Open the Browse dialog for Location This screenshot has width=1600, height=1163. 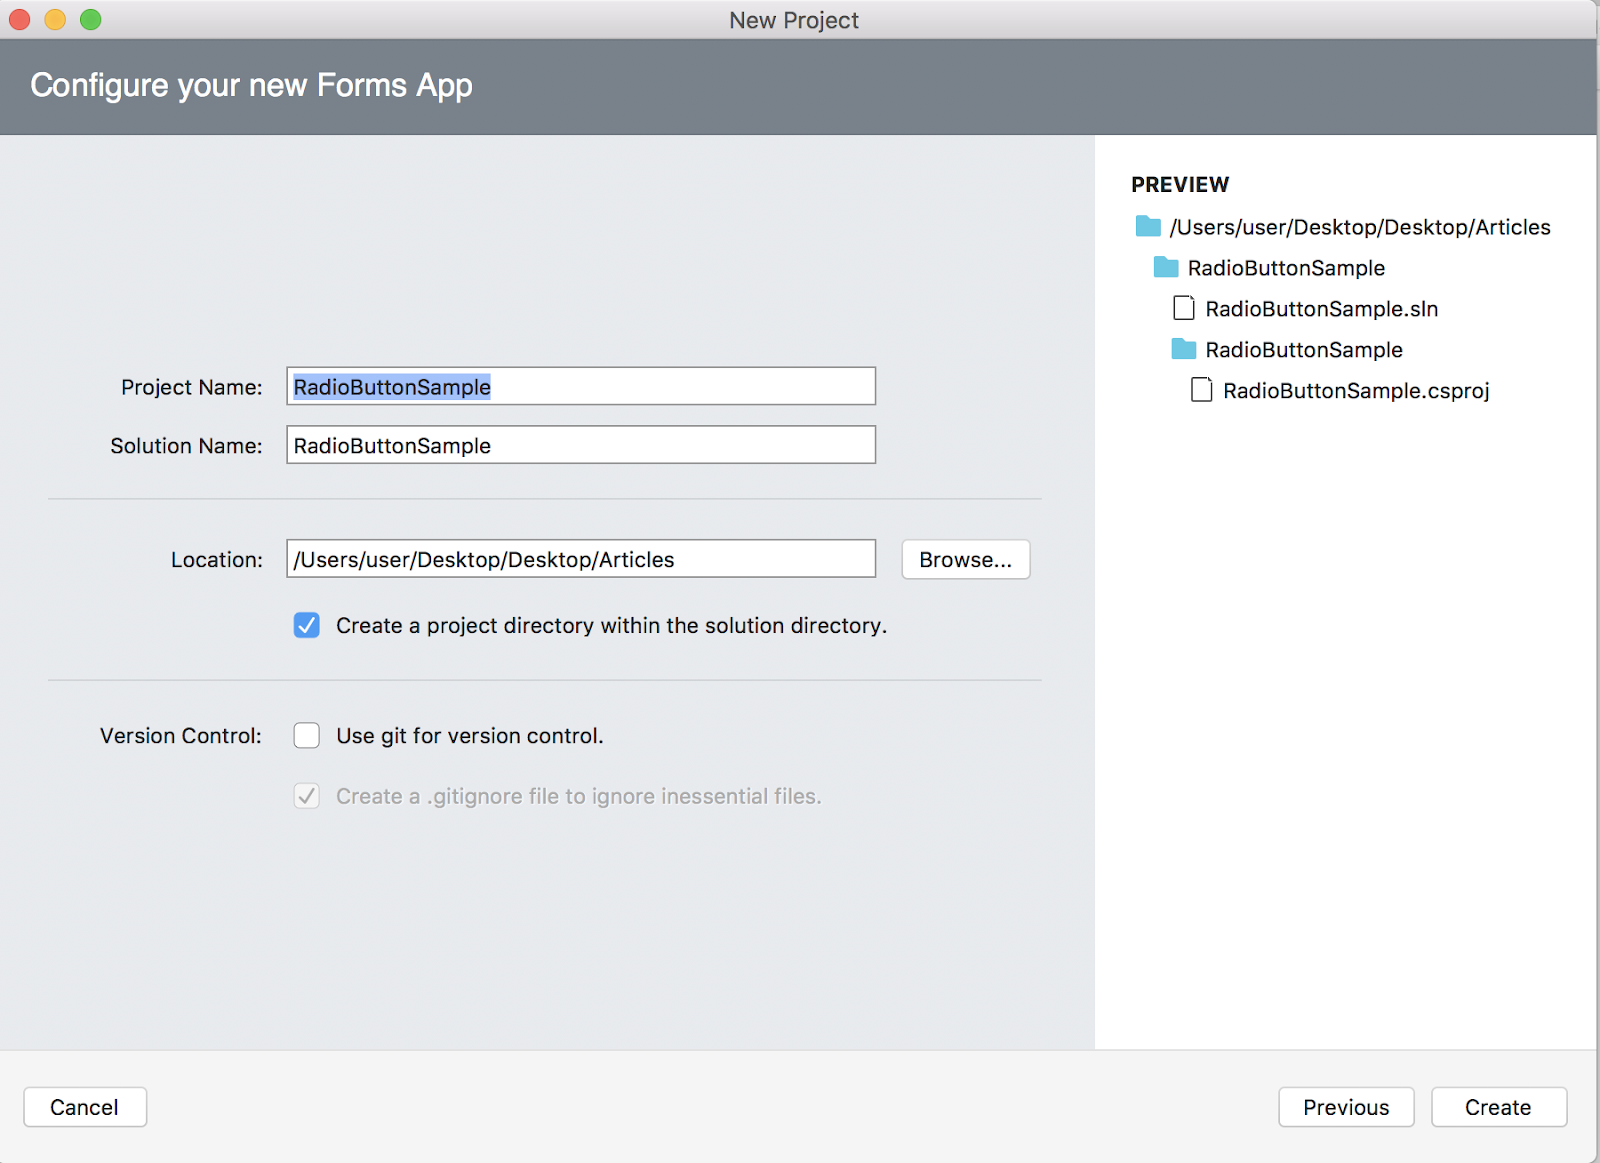pos(964,559)
